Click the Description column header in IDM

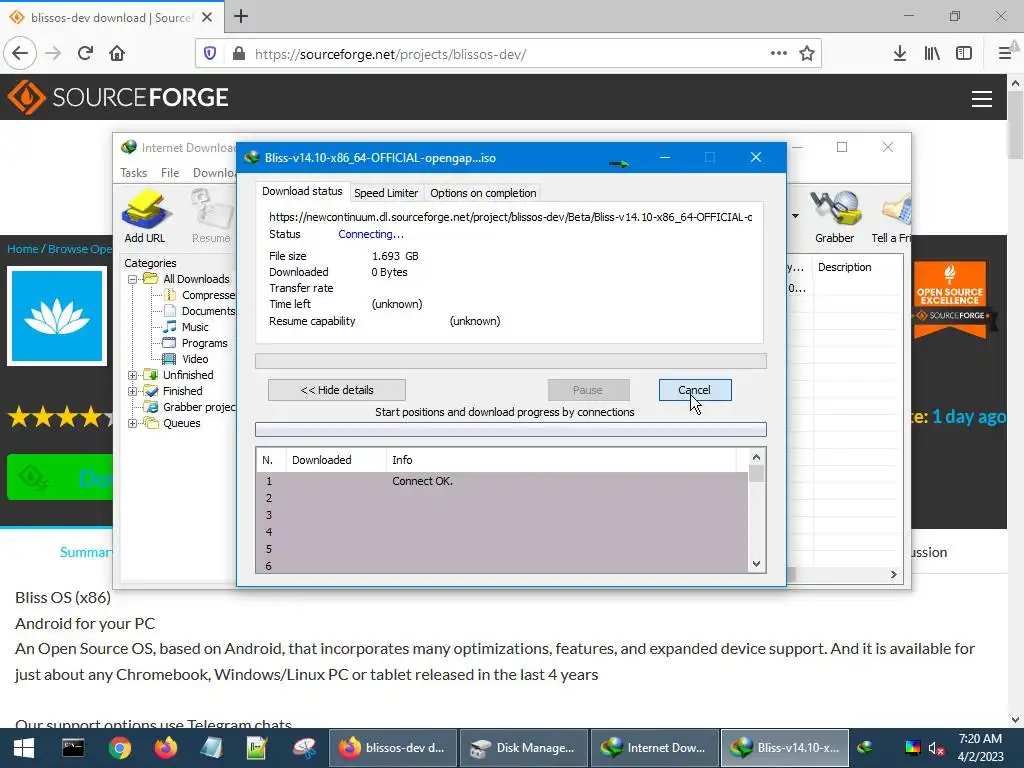844,267
